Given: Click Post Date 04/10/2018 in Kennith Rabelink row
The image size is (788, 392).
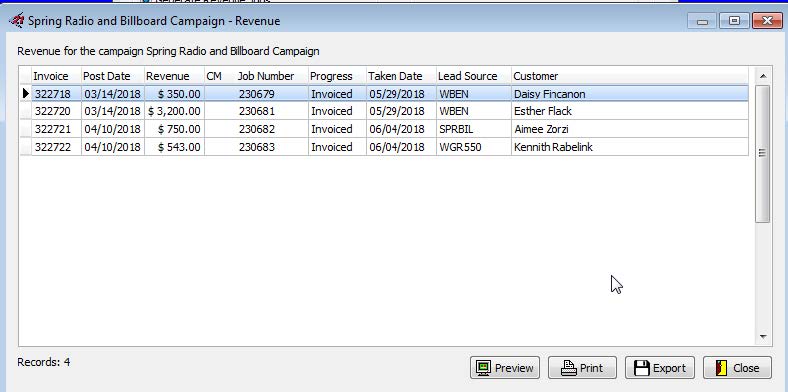Looking at the screenshot, I should coord(113,147).
